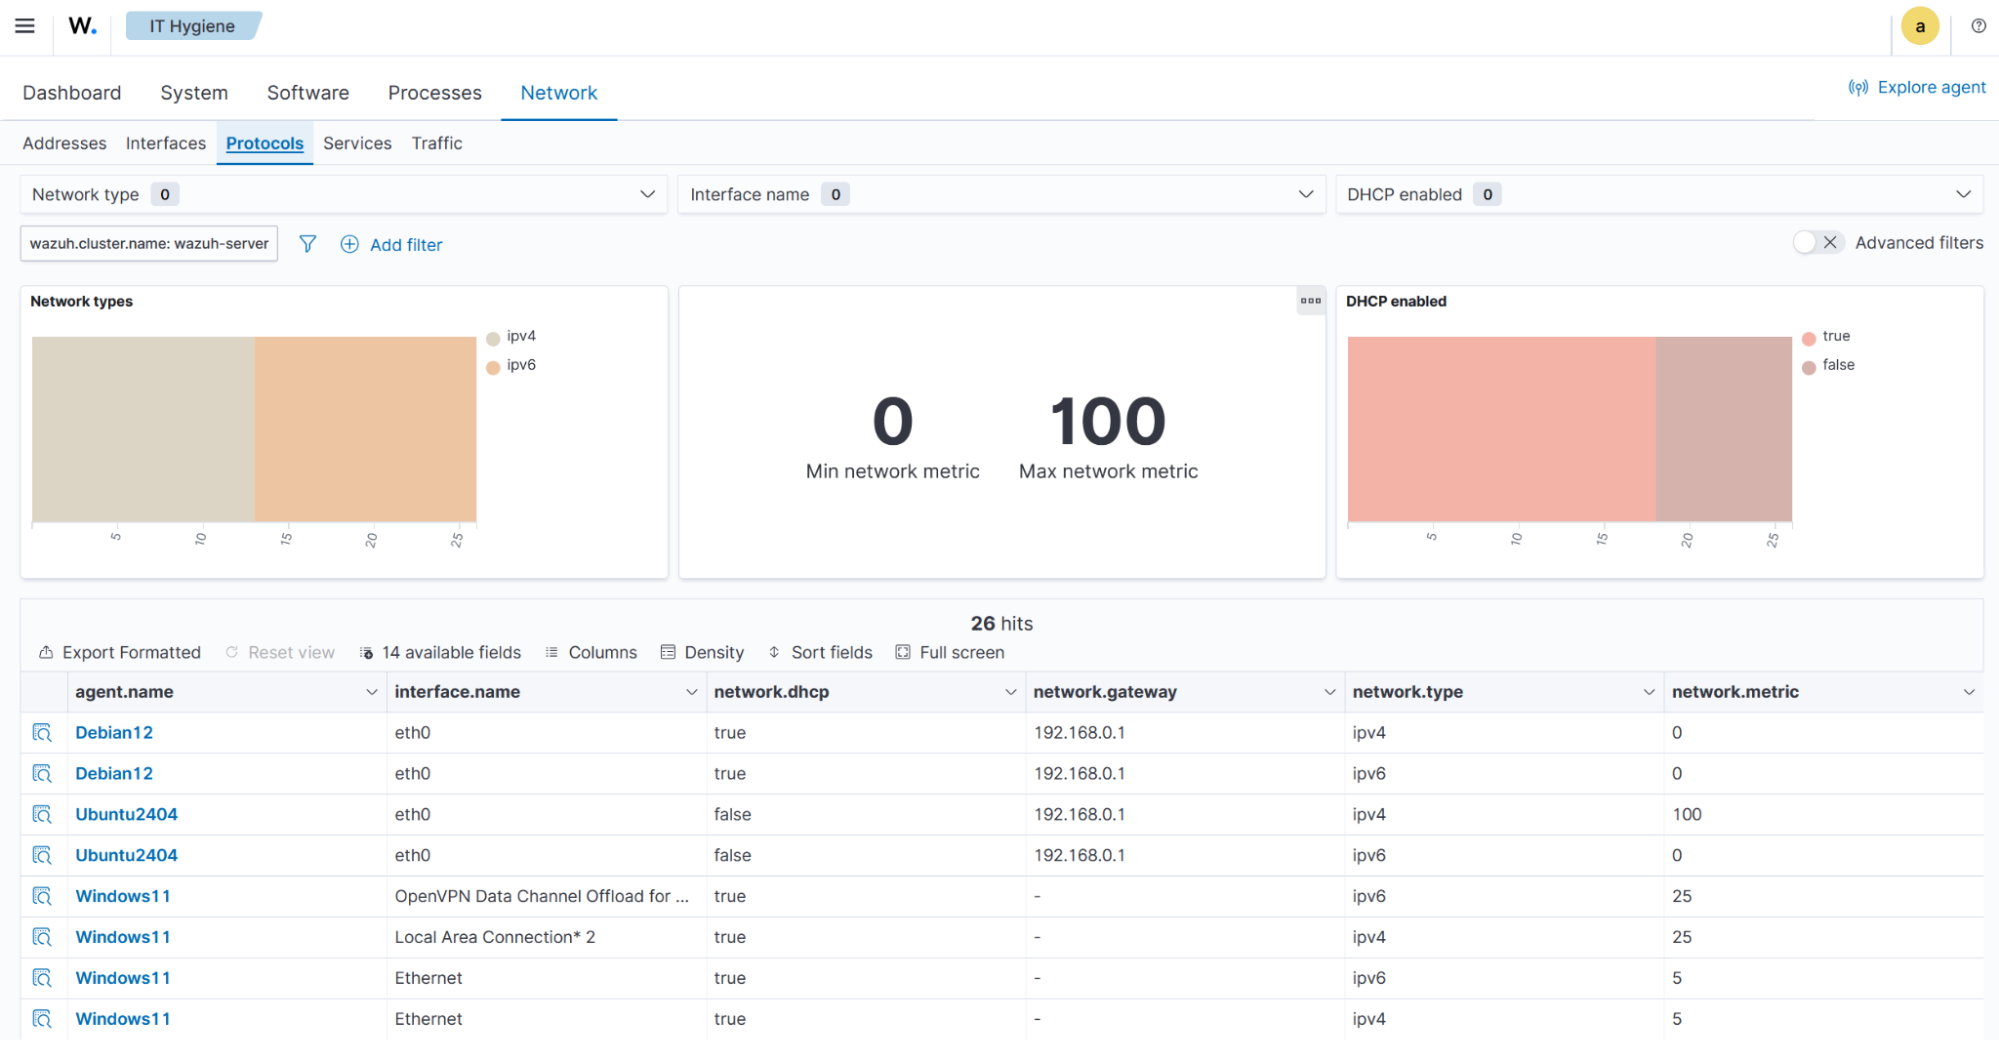Click the Add filter plus icon
The height and width of the screenshot is (1040, 1999).
[x=349, y=244]
